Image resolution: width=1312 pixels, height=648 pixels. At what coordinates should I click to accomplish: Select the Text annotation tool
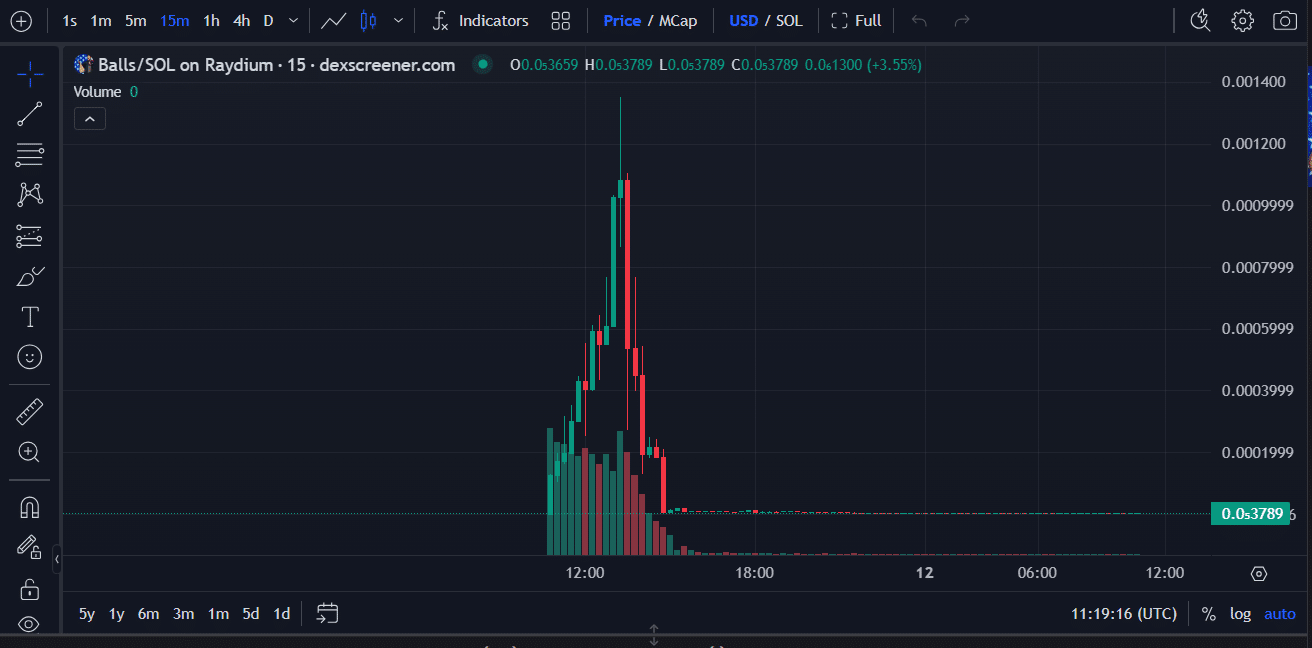click(x=30, y=317)
